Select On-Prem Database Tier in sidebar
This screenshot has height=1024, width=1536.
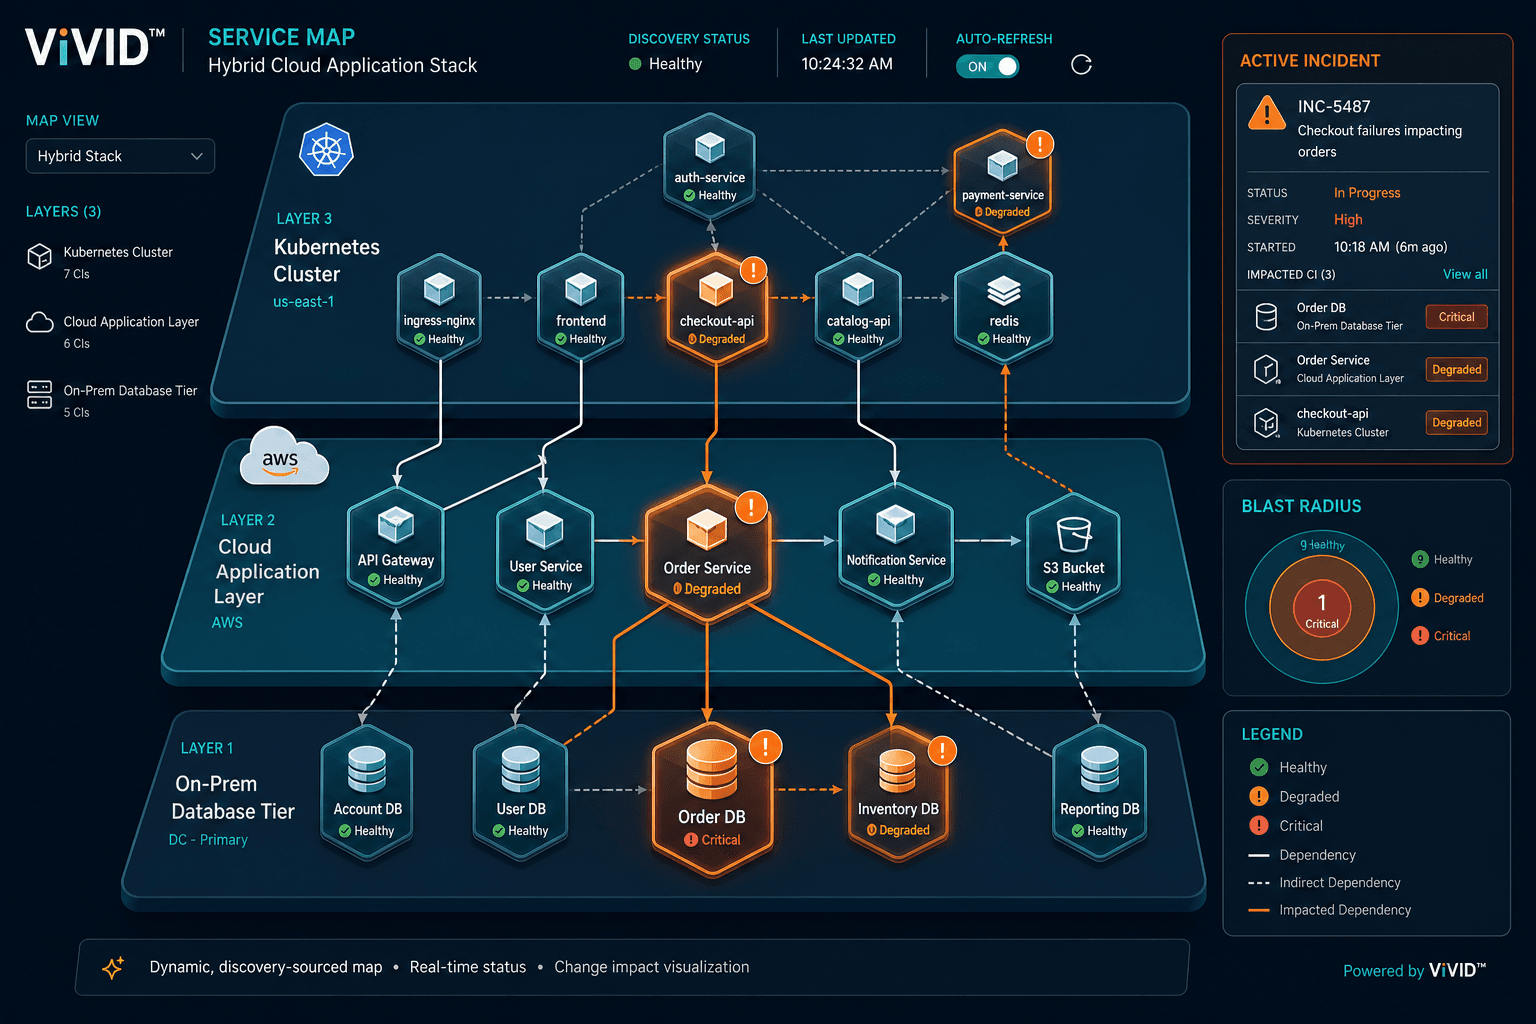tap(112, 400)
